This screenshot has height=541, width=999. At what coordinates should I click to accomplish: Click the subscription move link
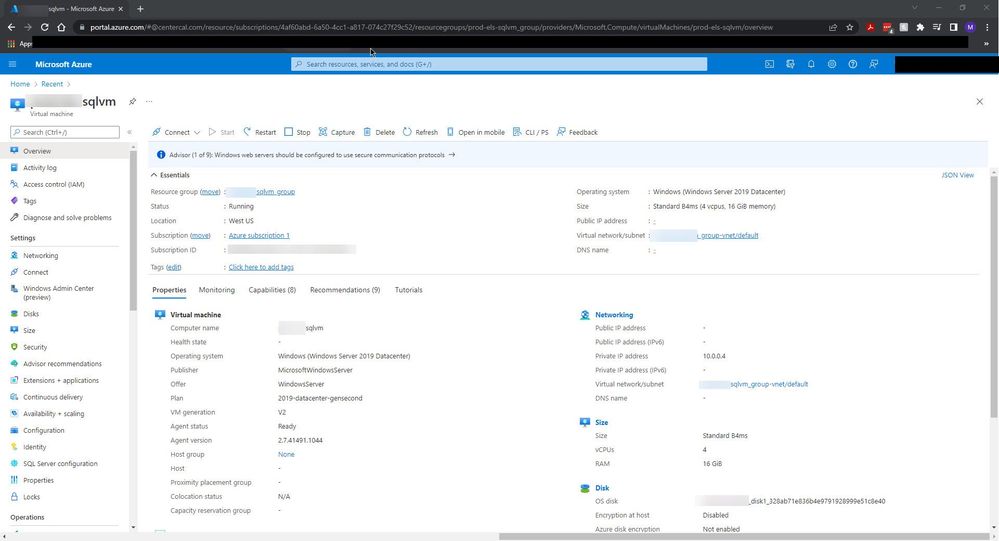[200, 236]
